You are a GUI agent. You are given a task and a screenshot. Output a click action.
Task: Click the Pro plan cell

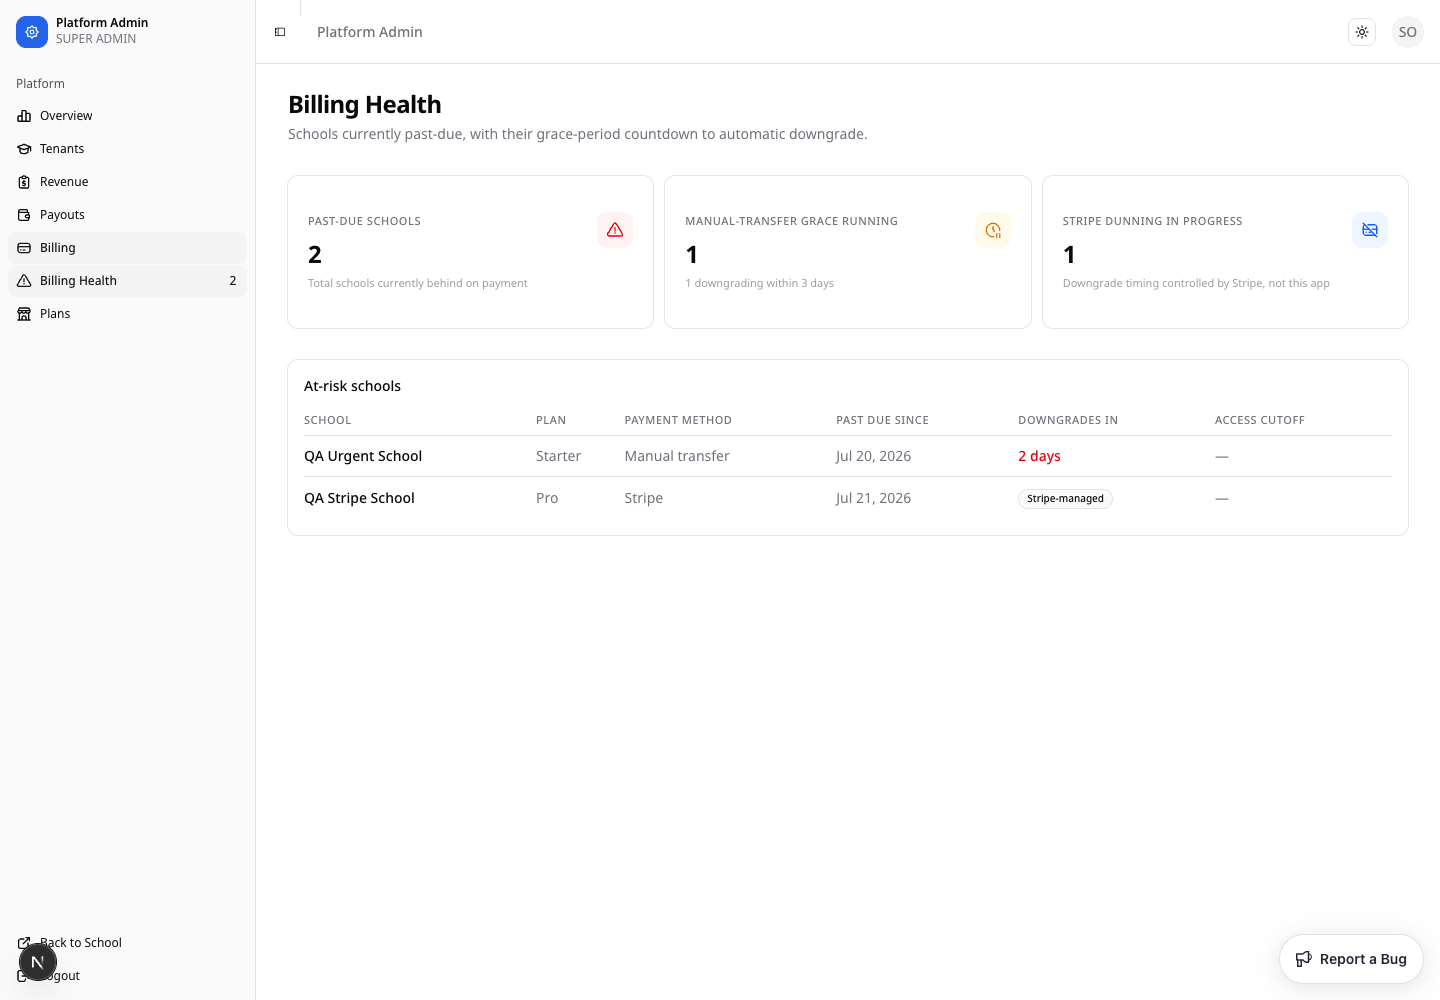[x=547, y=498]
